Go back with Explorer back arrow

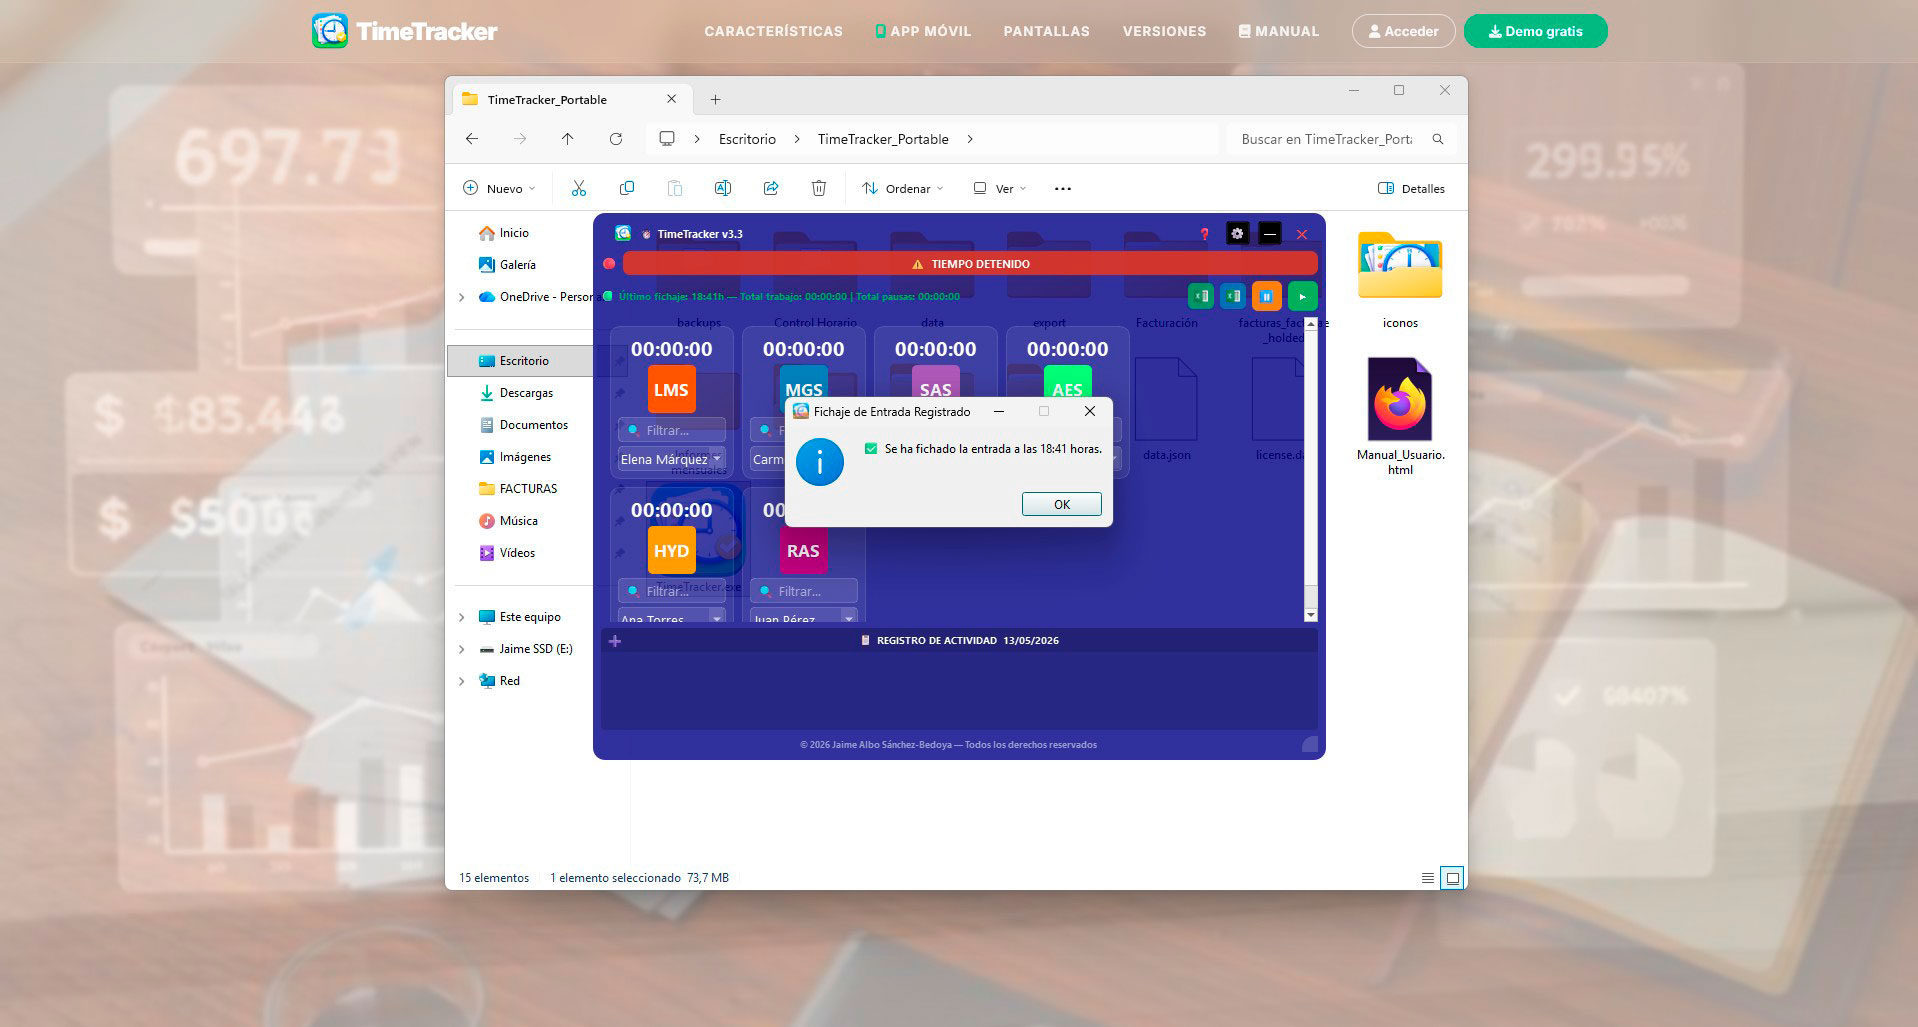(472, 139)
